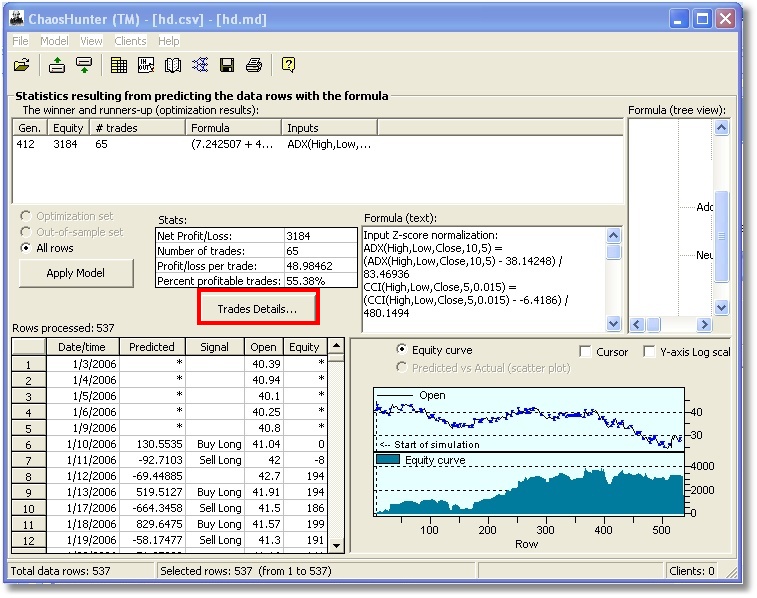Click the Apply Model button
This screenshot has height=598, width=757.
point(76,273)
